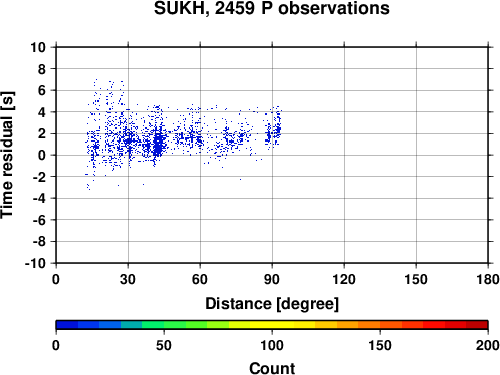Click the y-axis tick label '10'
Viewport: 500px width, 375px height.
pos(38,47)
